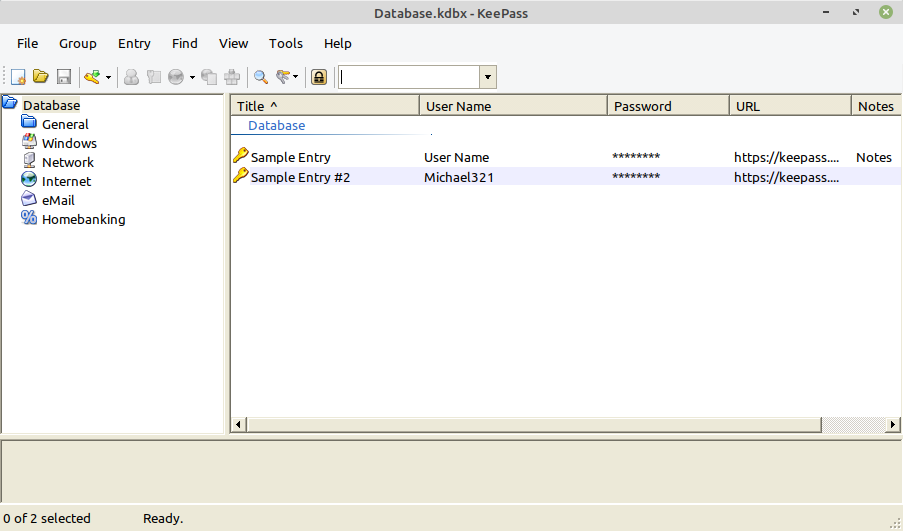Select the Sample Entry #2 row

point(566,177)
